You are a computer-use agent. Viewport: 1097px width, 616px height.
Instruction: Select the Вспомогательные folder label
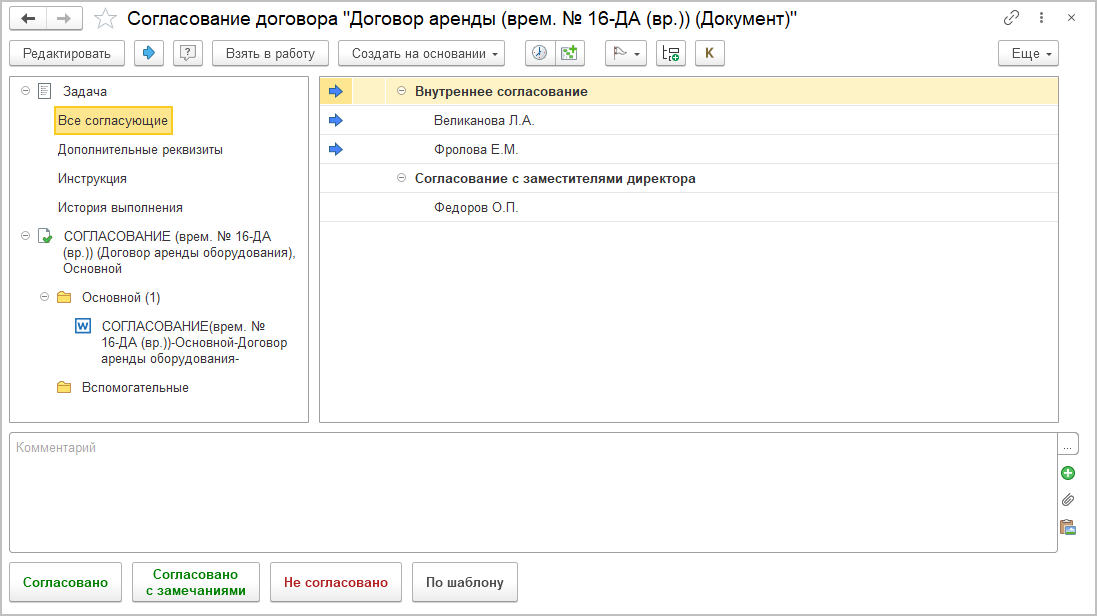pos(135,388)
